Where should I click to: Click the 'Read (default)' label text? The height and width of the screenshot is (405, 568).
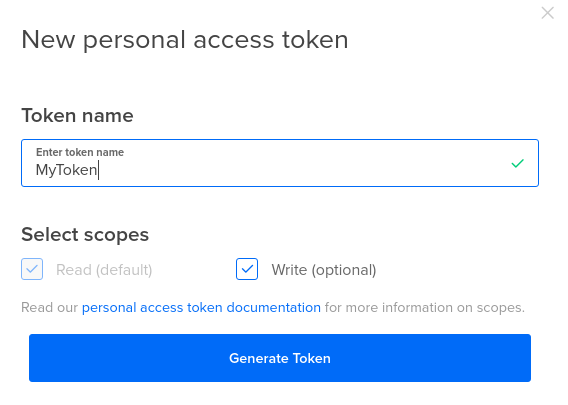(104, 270)
